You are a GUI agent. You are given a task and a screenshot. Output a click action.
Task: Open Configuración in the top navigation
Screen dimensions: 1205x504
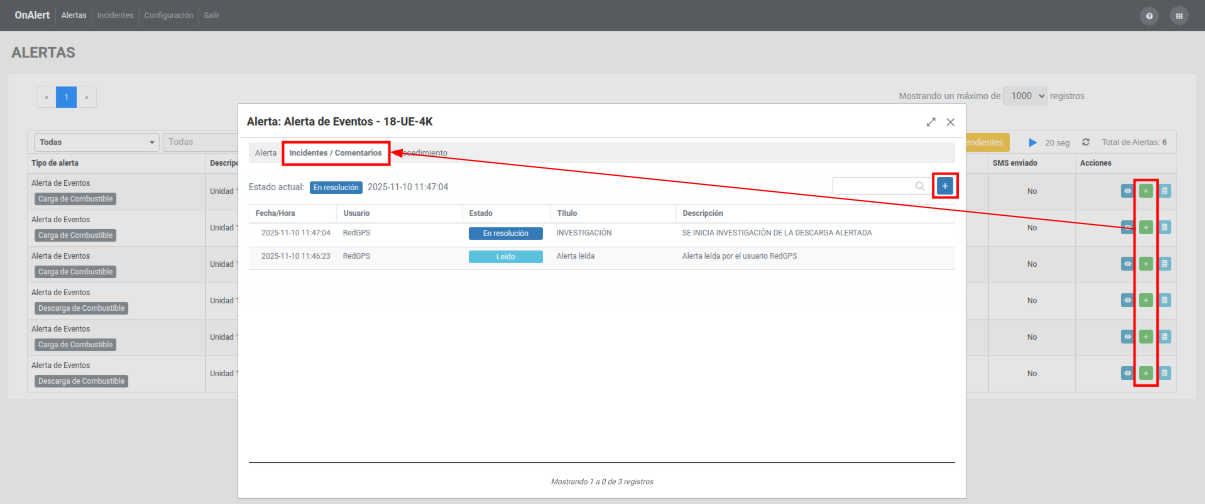click(168, 15)
